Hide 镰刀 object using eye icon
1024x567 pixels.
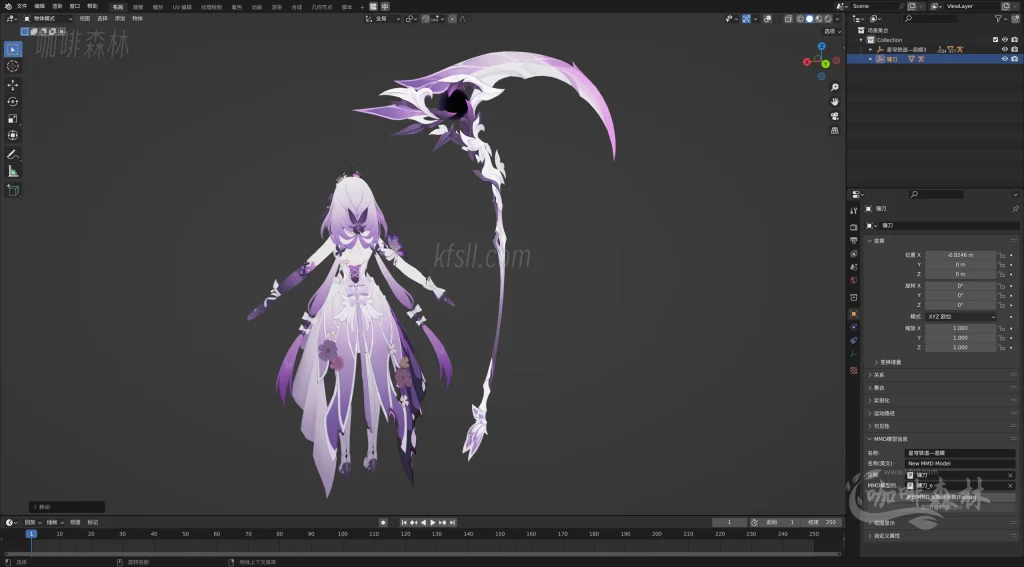click(x=1004, y=59)
